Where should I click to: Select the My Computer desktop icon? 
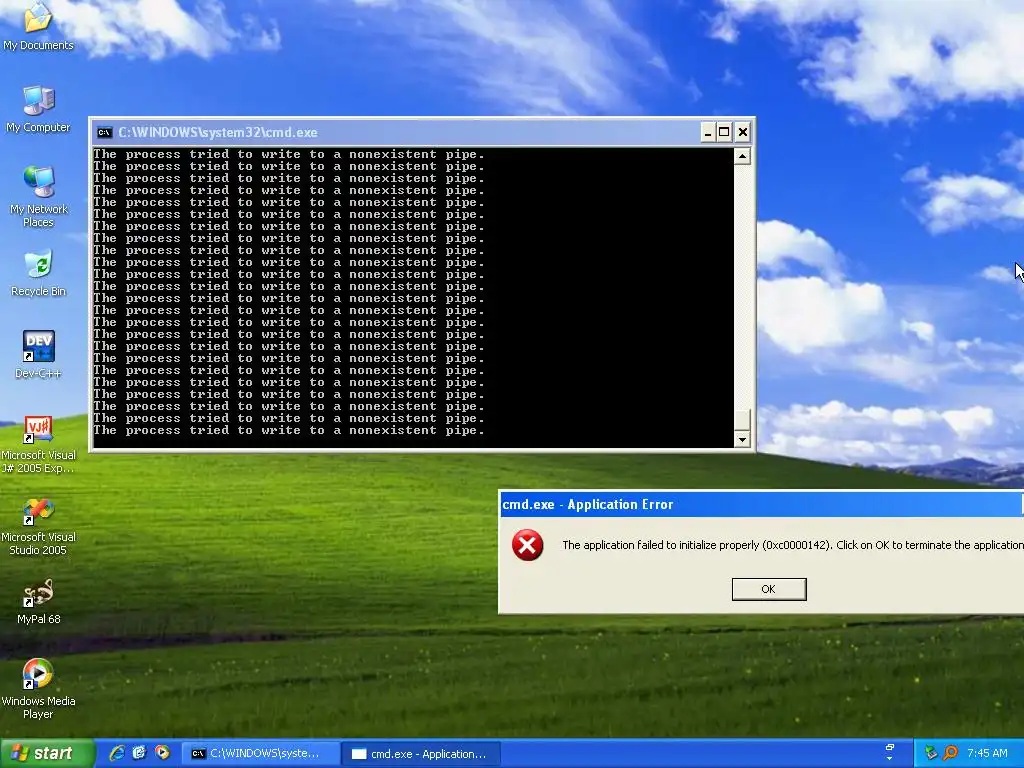point(38,109)
